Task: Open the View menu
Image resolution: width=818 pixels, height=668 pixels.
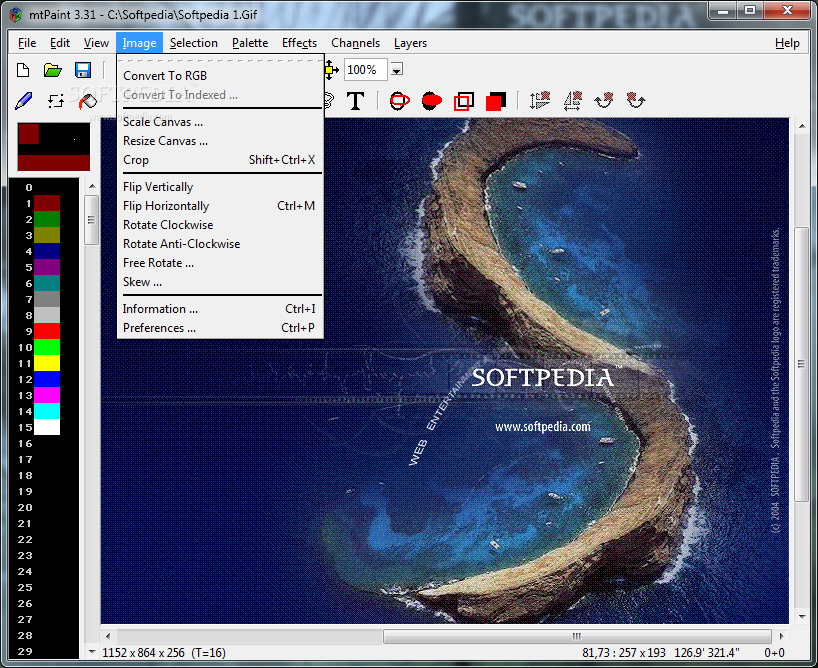Action: [97, 43]
